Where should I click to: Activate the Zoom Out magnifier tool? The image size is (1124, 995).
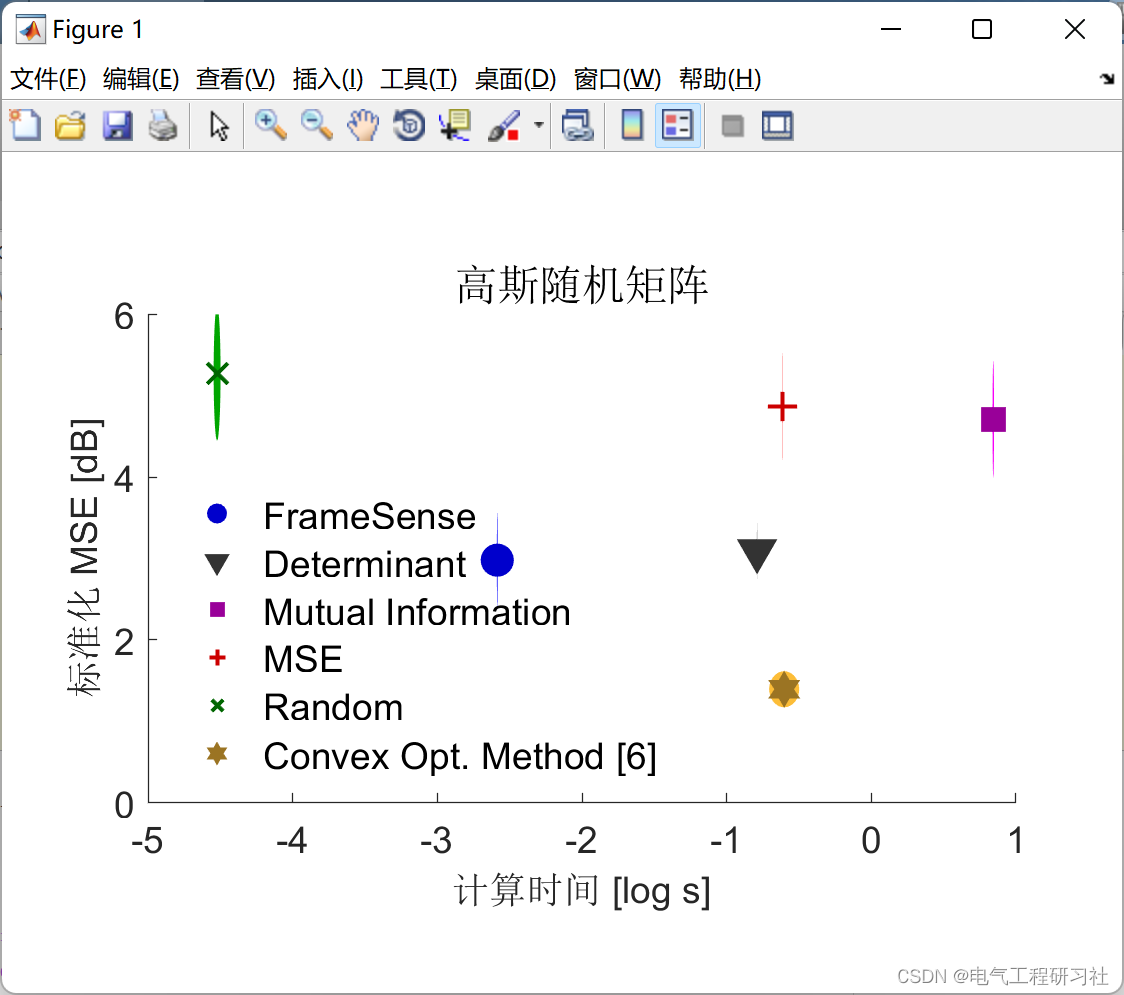pyautogui.click(x=316, y=125)
